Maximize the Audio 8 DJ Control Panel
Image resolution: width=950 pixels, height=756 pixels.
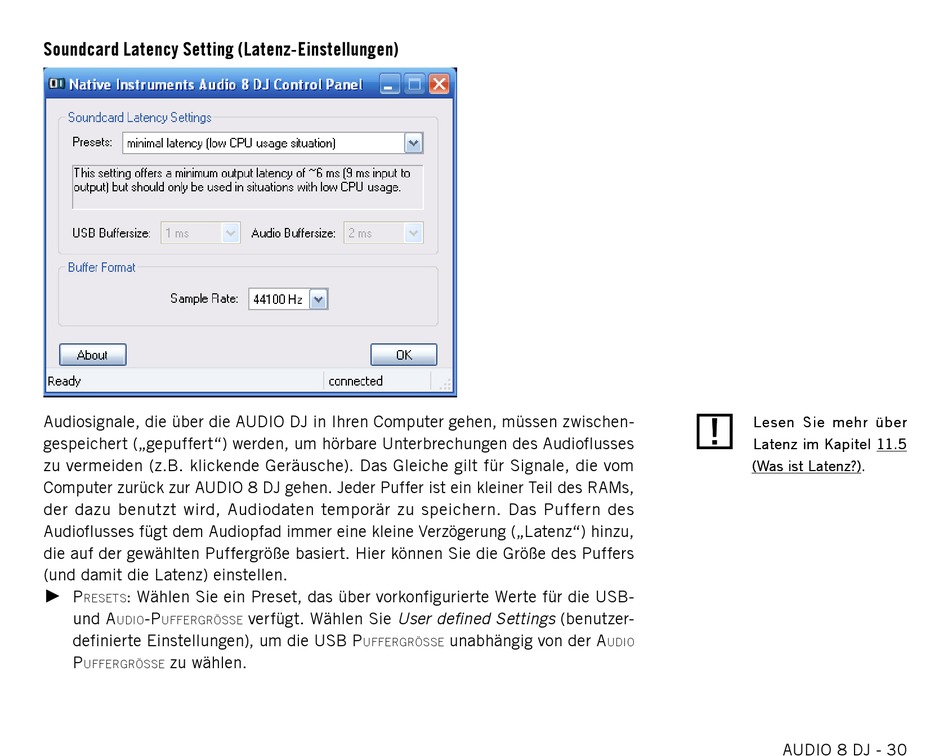pyautogui.click(x=414, y=84)
